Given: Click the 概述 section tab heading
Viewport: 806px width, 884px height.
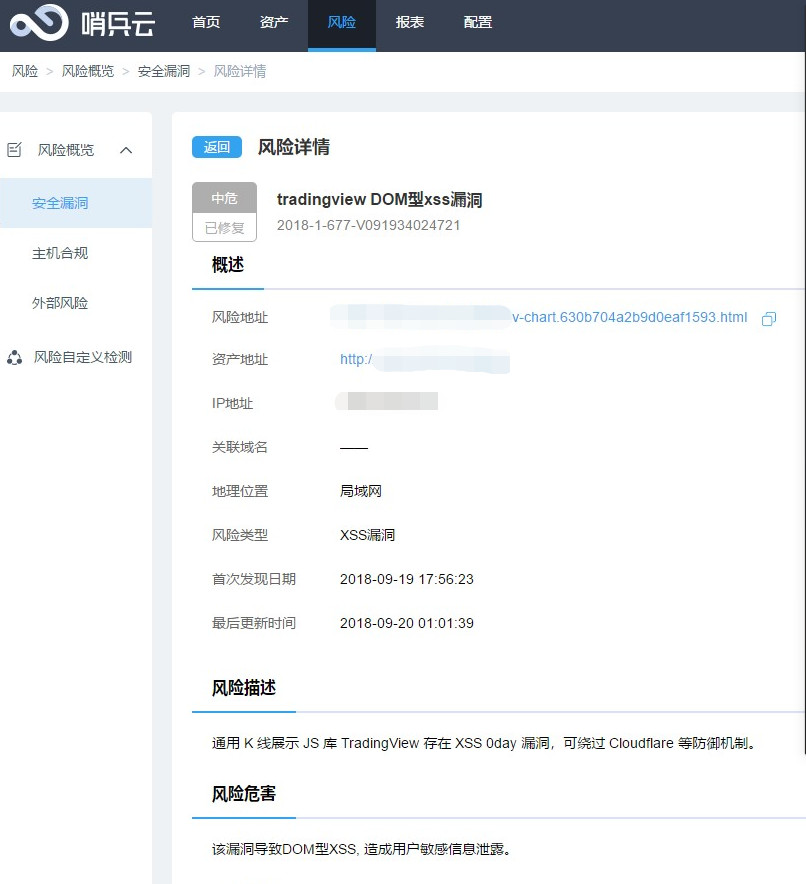Looking at the screenshot, I should point(228,264).
